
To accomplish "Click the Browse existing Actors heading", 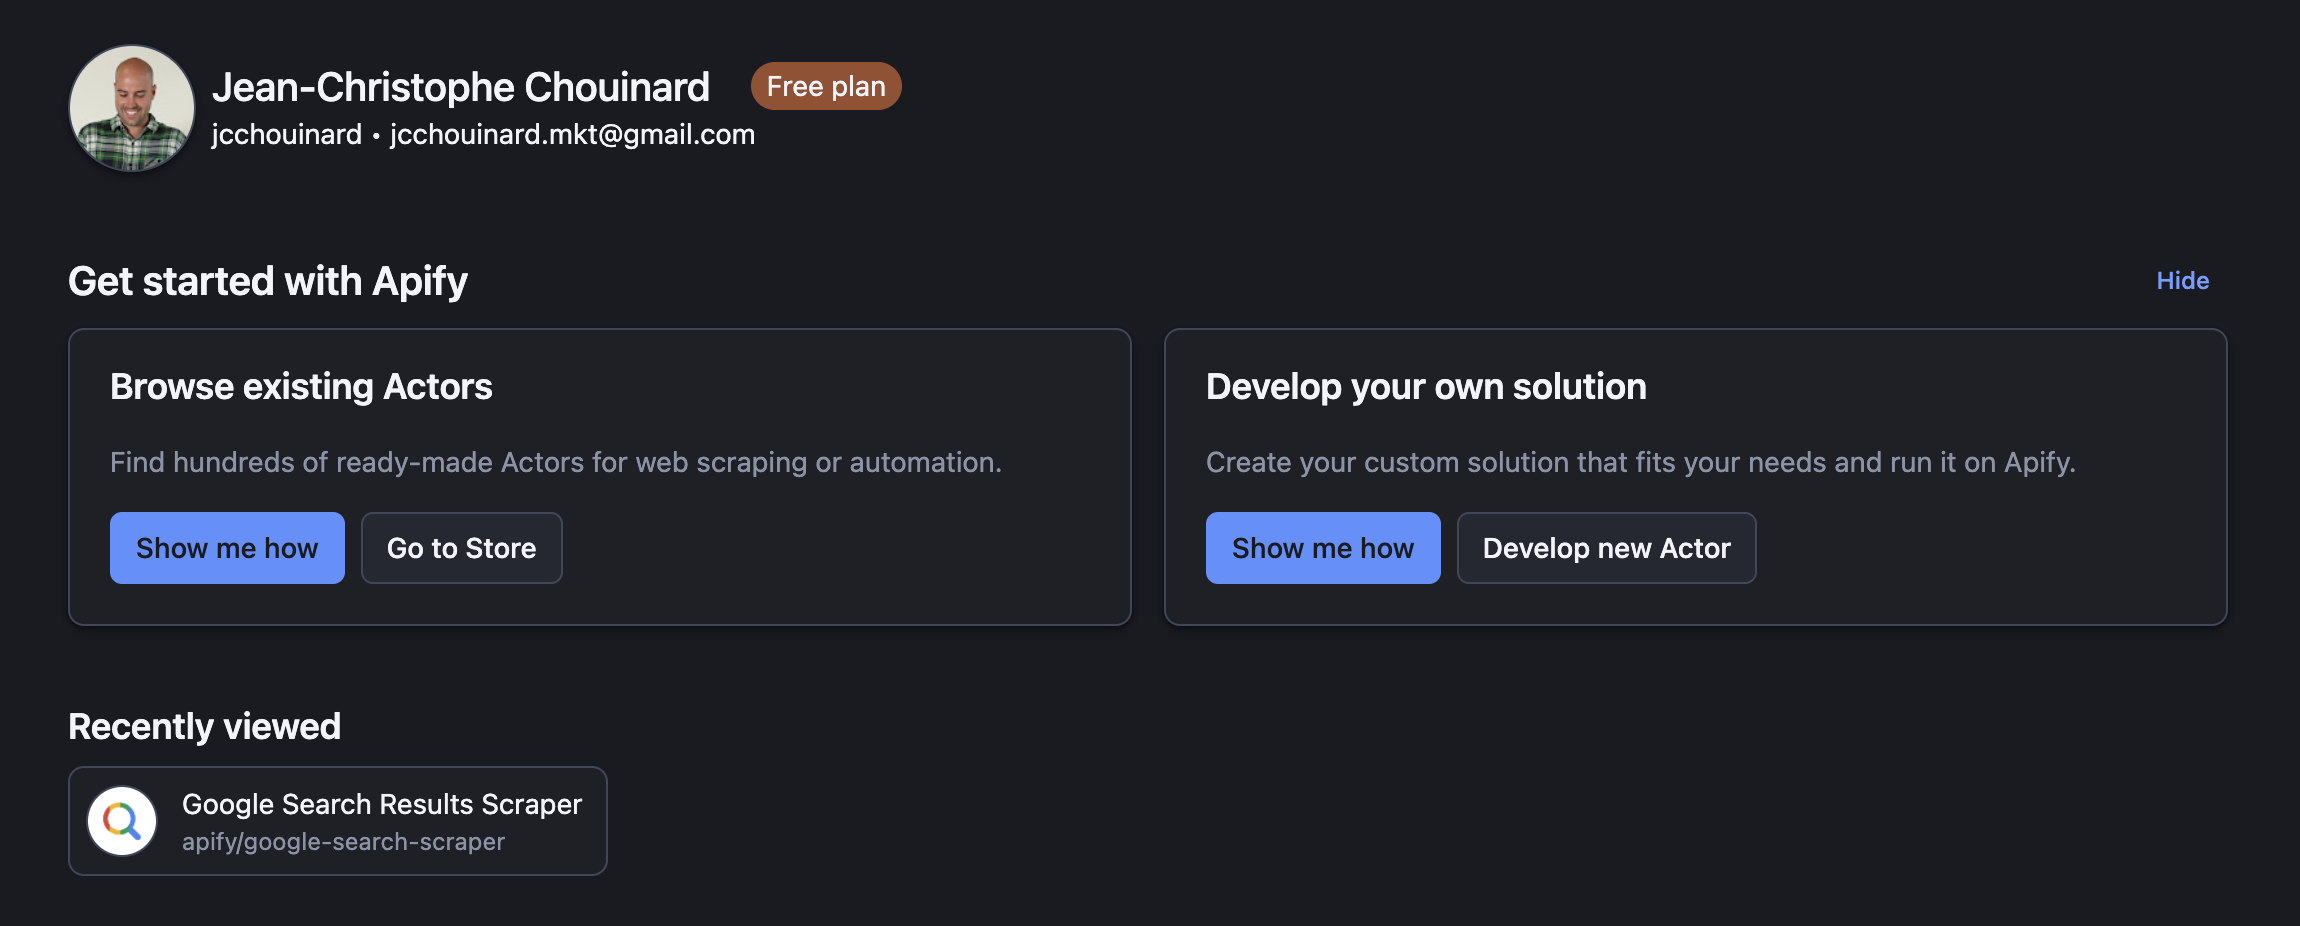I will [x=301, y=387].
